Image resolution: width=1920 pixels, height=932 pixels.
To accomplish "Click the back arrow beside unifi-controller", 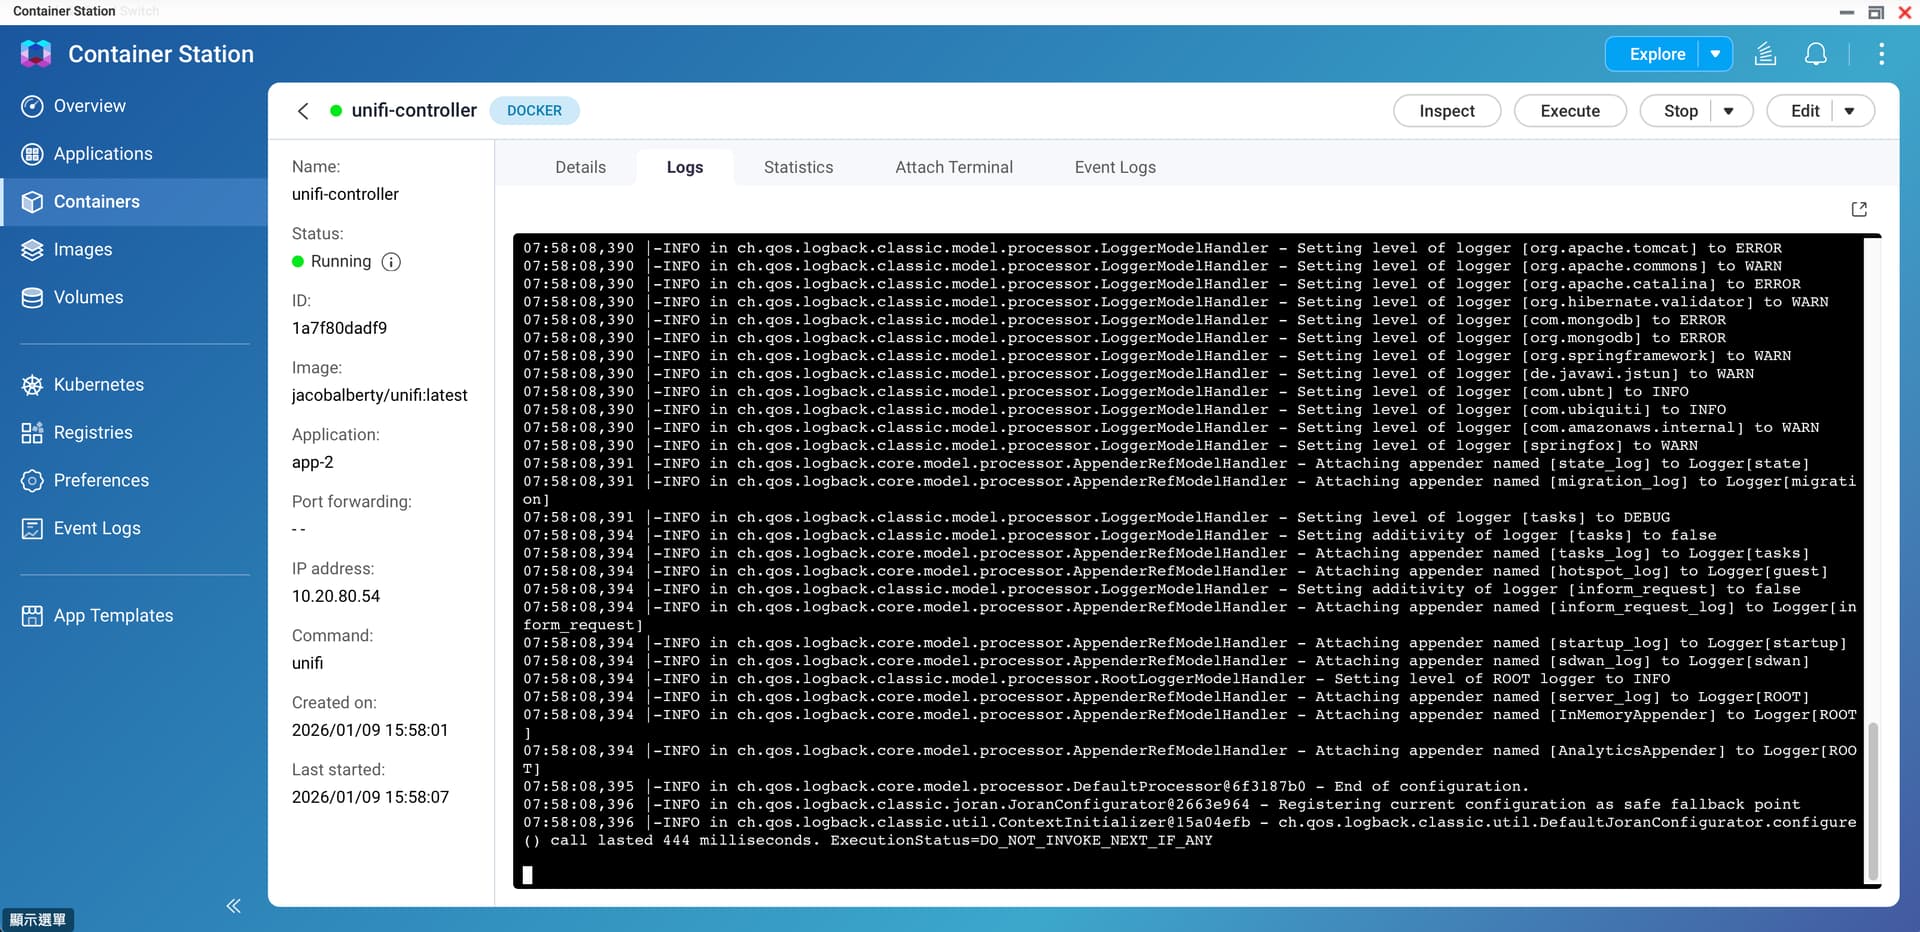I will (303, 111).
